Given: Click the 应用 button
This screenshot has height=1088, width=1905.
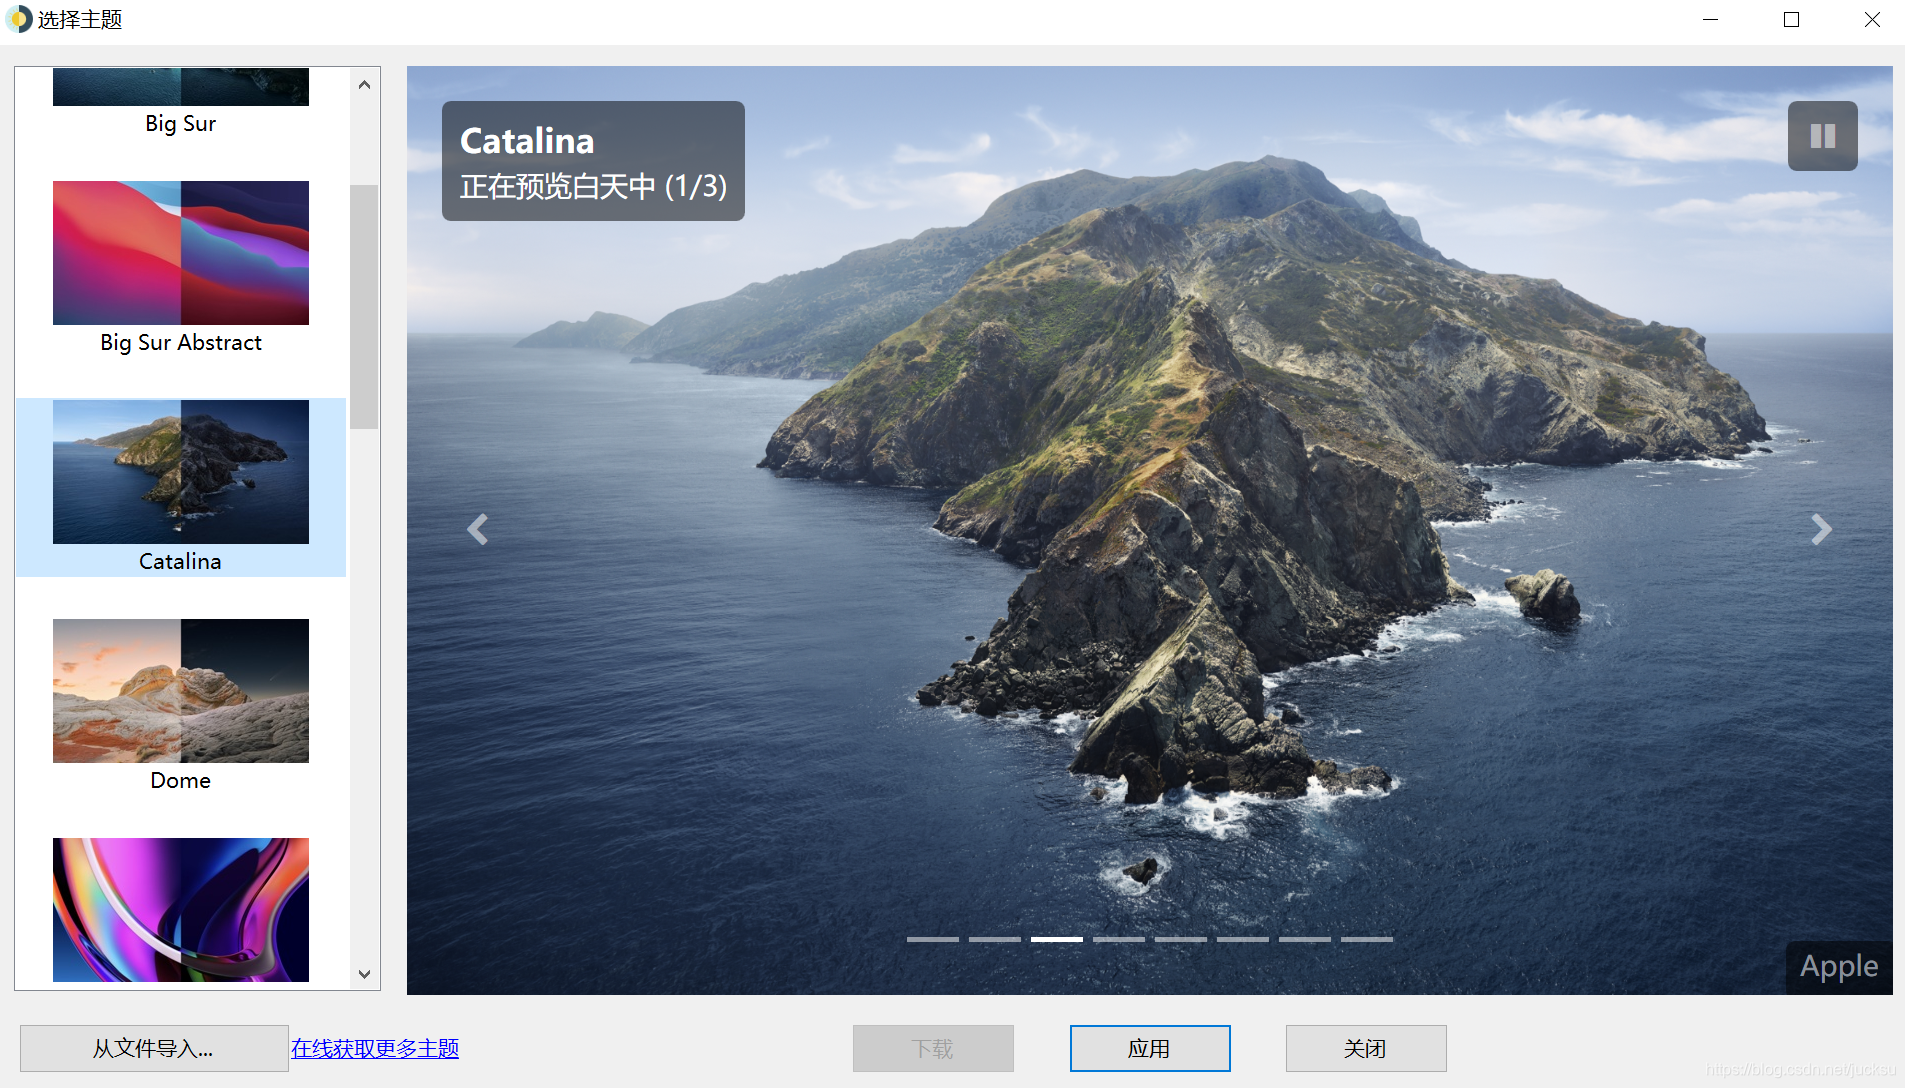Looking at the screenshot, I should (x=1150, y=1048).
